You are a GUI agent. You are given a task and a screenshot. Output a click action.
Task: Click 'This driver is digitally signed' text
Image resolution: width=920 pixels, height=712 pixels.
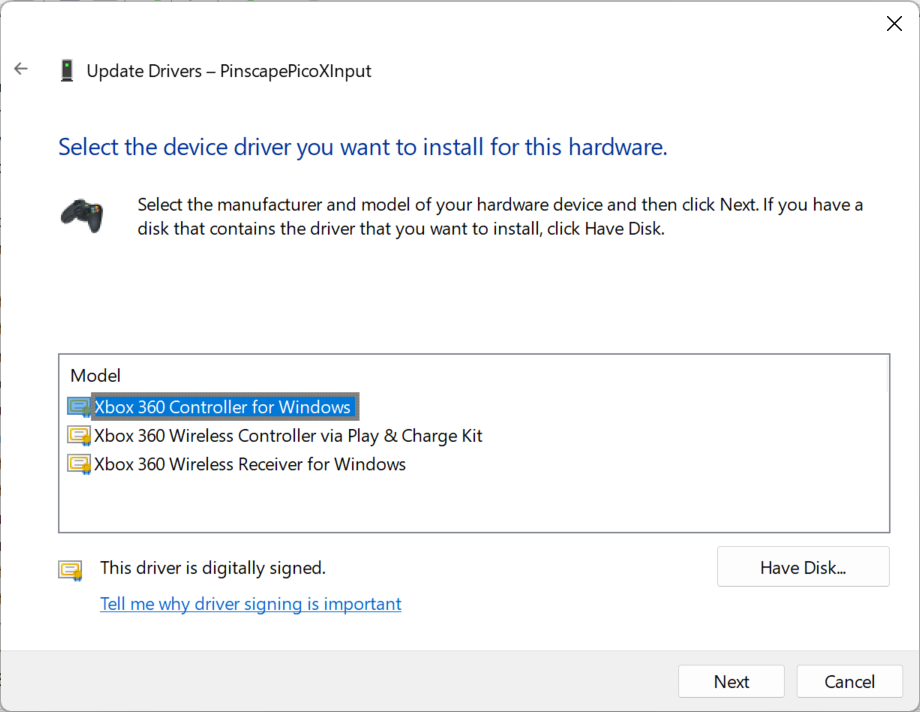point(213,568)
